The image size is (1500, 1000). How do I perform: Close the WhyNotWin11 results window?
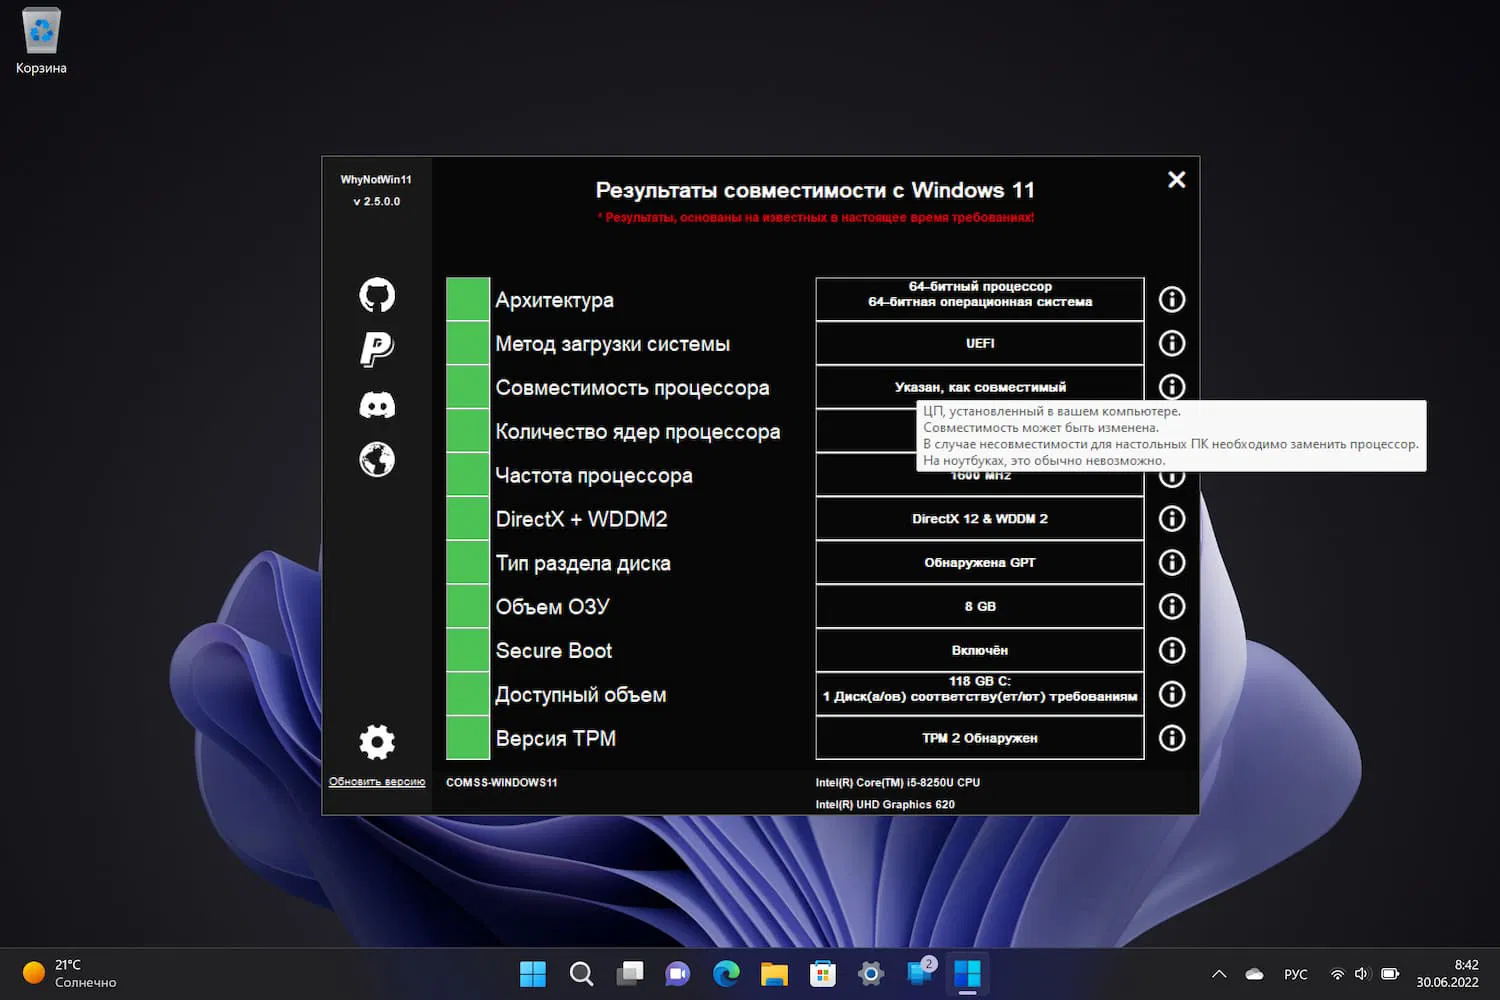click(1177, 179)
